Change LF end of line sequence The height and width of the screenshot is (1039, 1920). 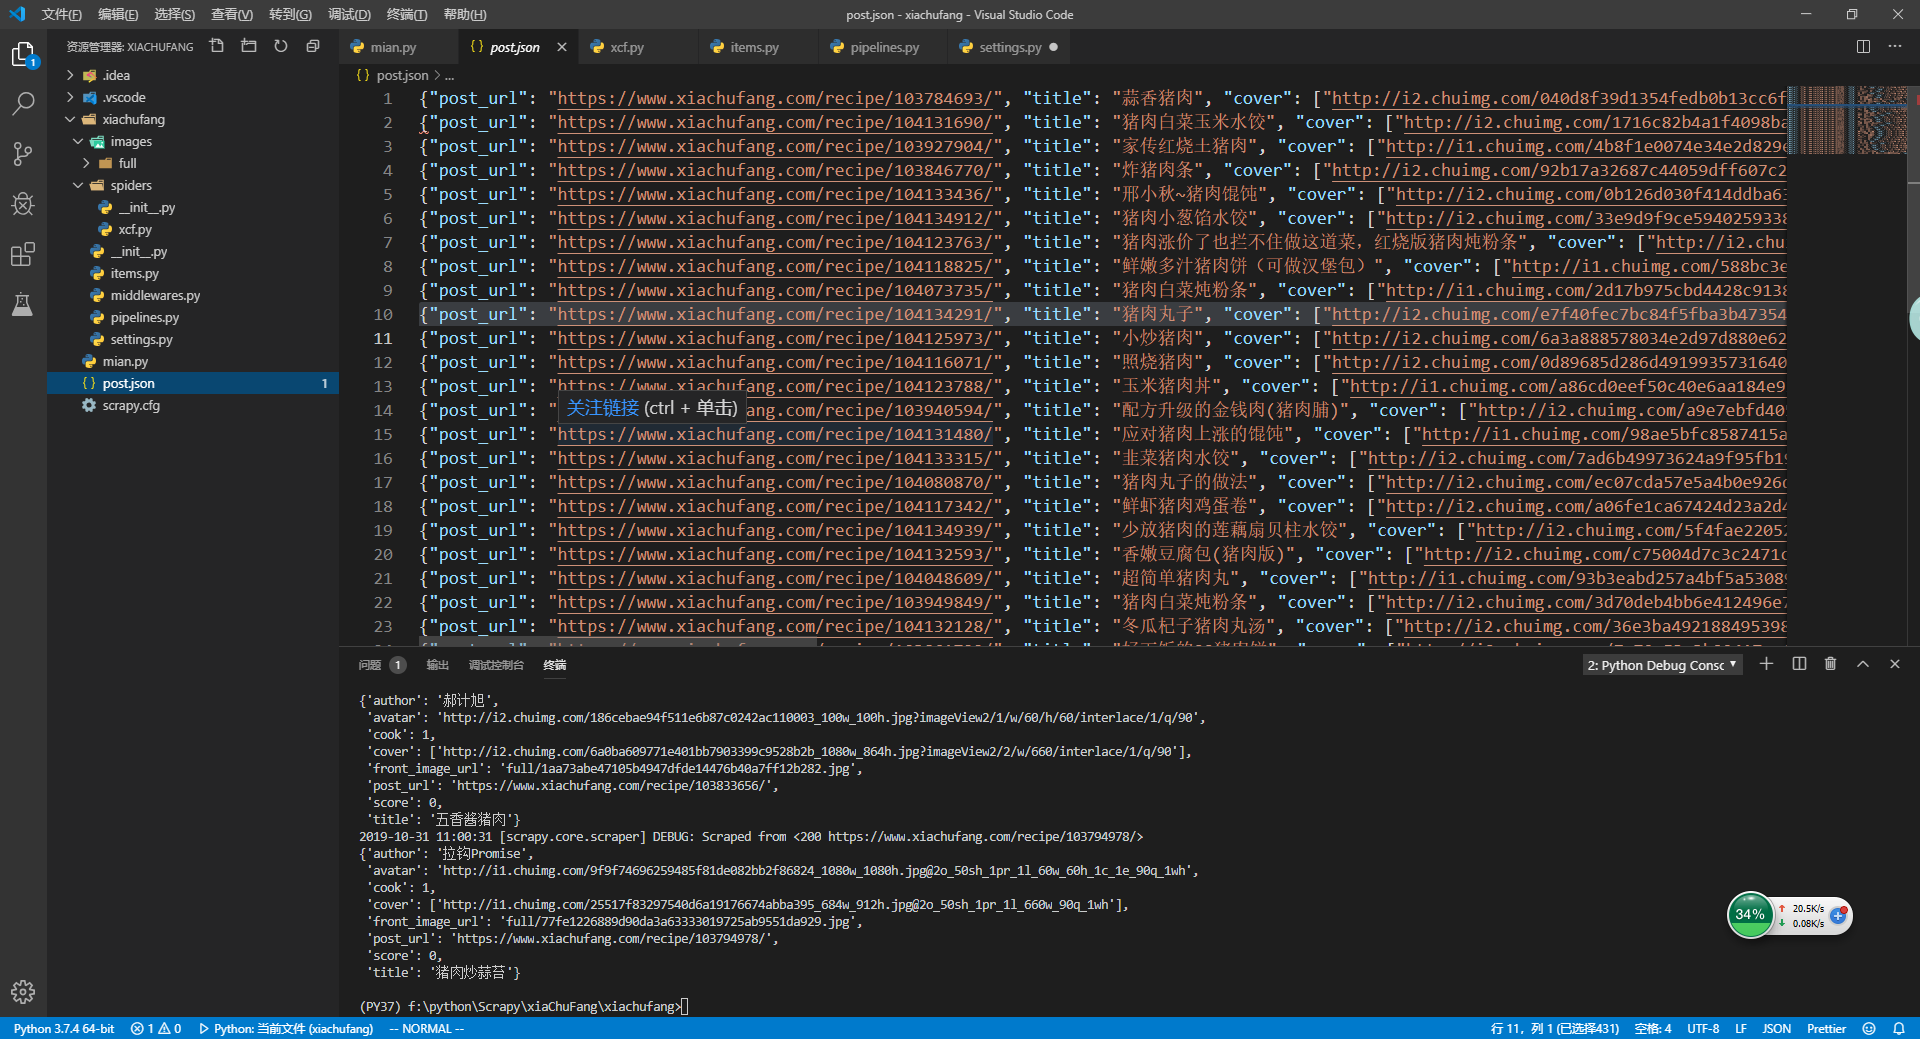1741,1028
